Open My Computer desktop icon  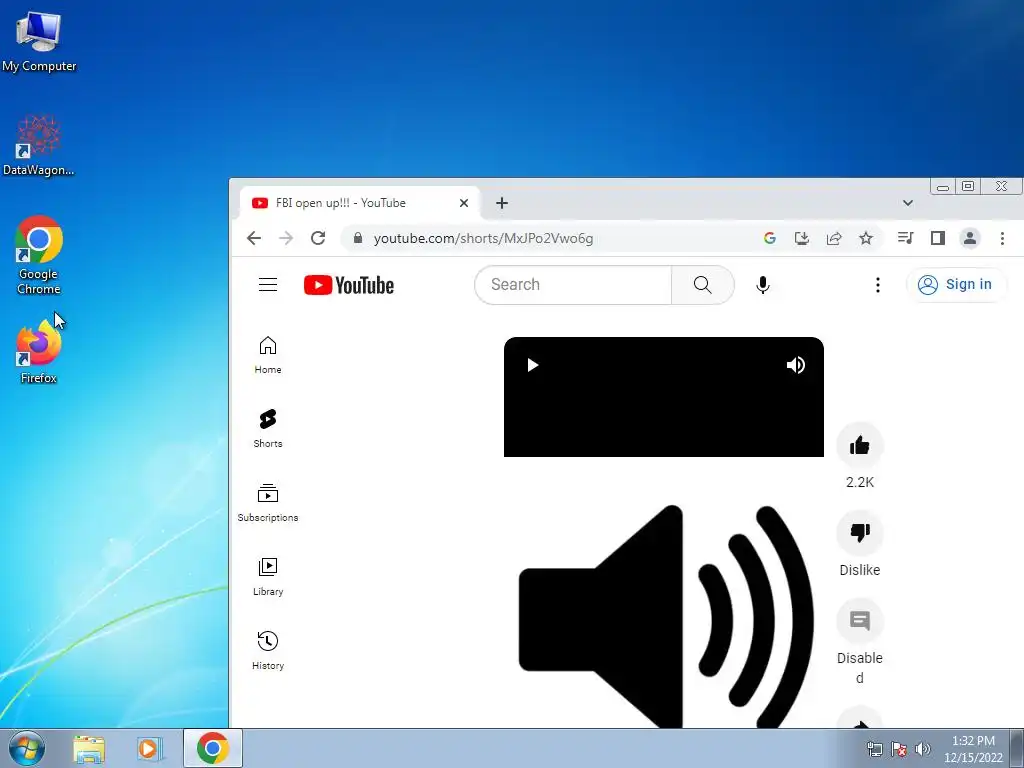[39, 41]
